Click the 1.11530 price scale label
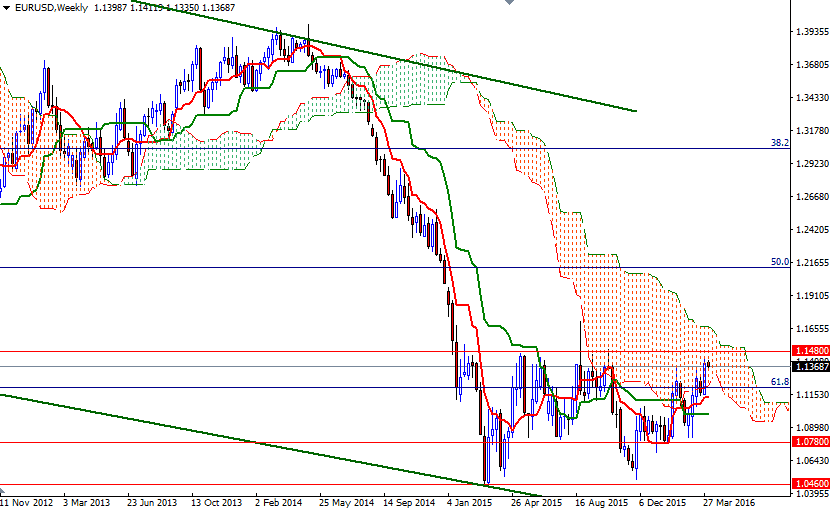Viewport: 830px width, 510px height. coord(812,395)
